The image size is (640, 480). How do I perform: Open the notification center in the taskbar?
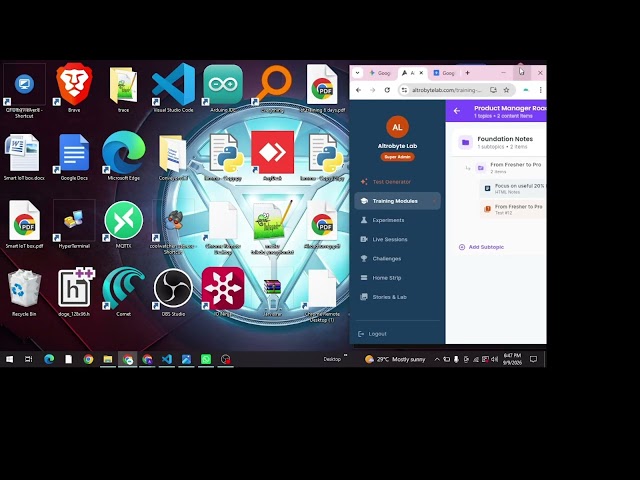tap(533, 359)
